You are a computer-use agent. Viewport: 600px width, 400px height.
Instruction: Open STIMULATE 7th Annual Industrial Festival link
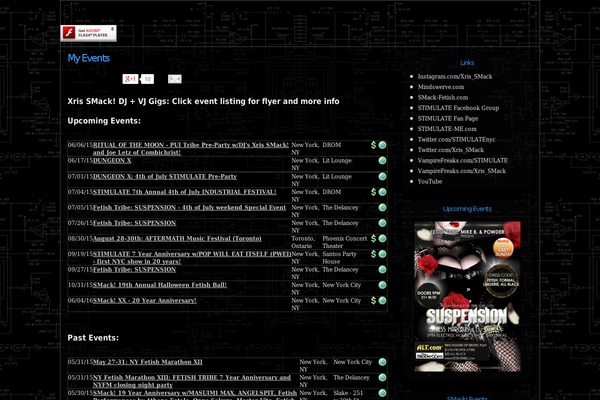point(184,192)
